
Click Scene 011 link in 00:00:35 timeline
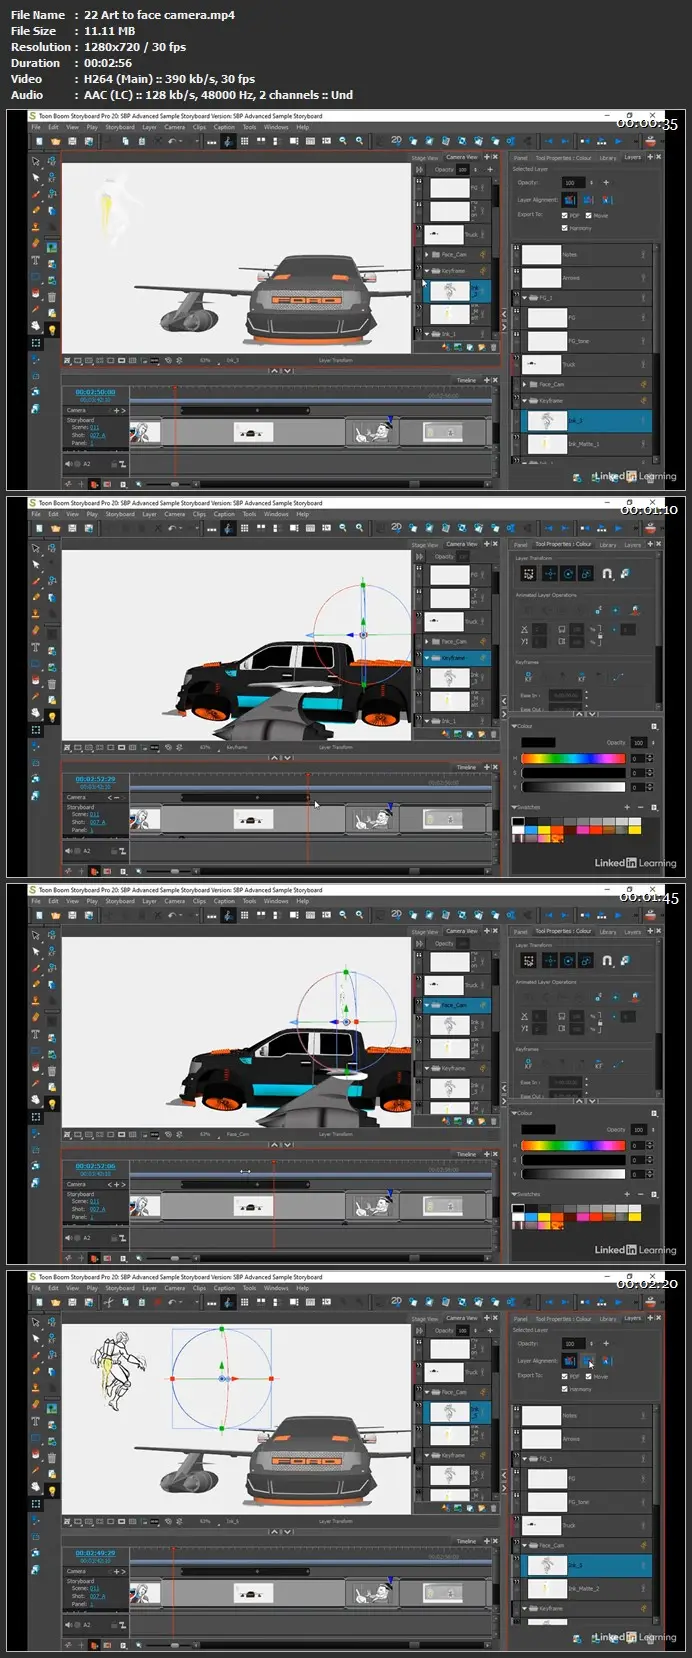point(95,428)
